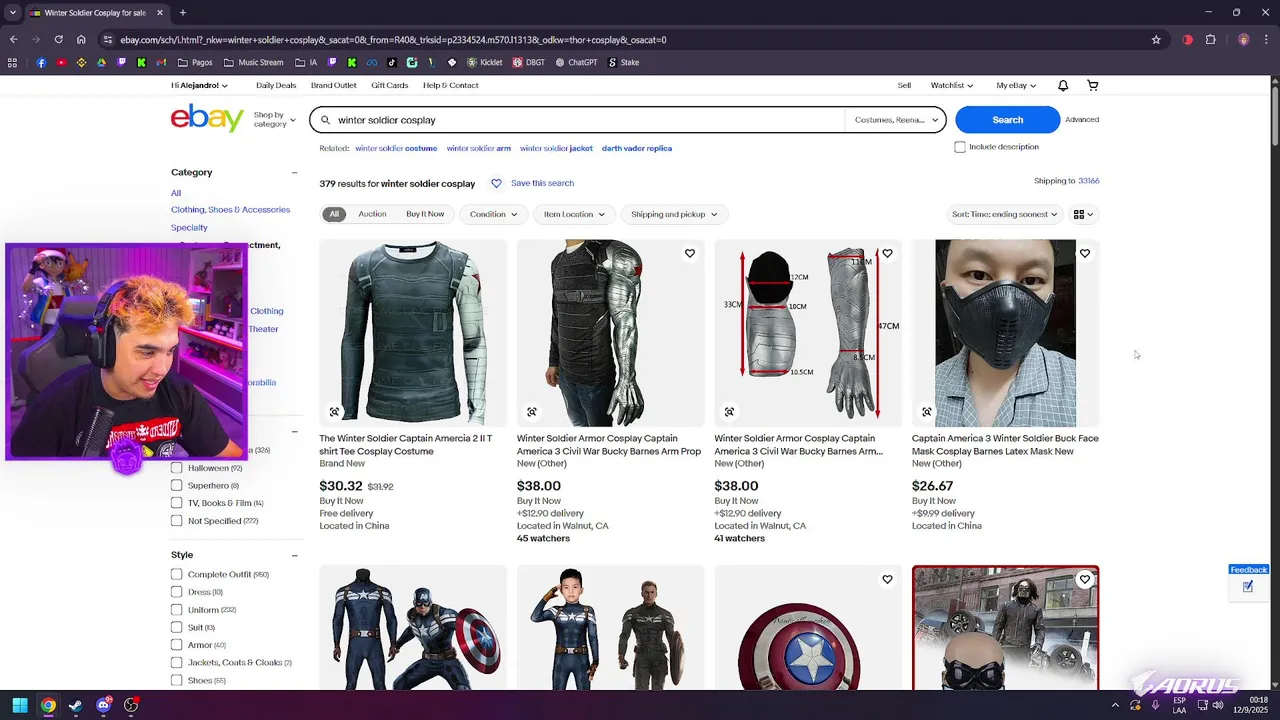The height and width of the screenshot is (720, 1280).
Task: Go back to the previous page
Action: coord(13,40)
